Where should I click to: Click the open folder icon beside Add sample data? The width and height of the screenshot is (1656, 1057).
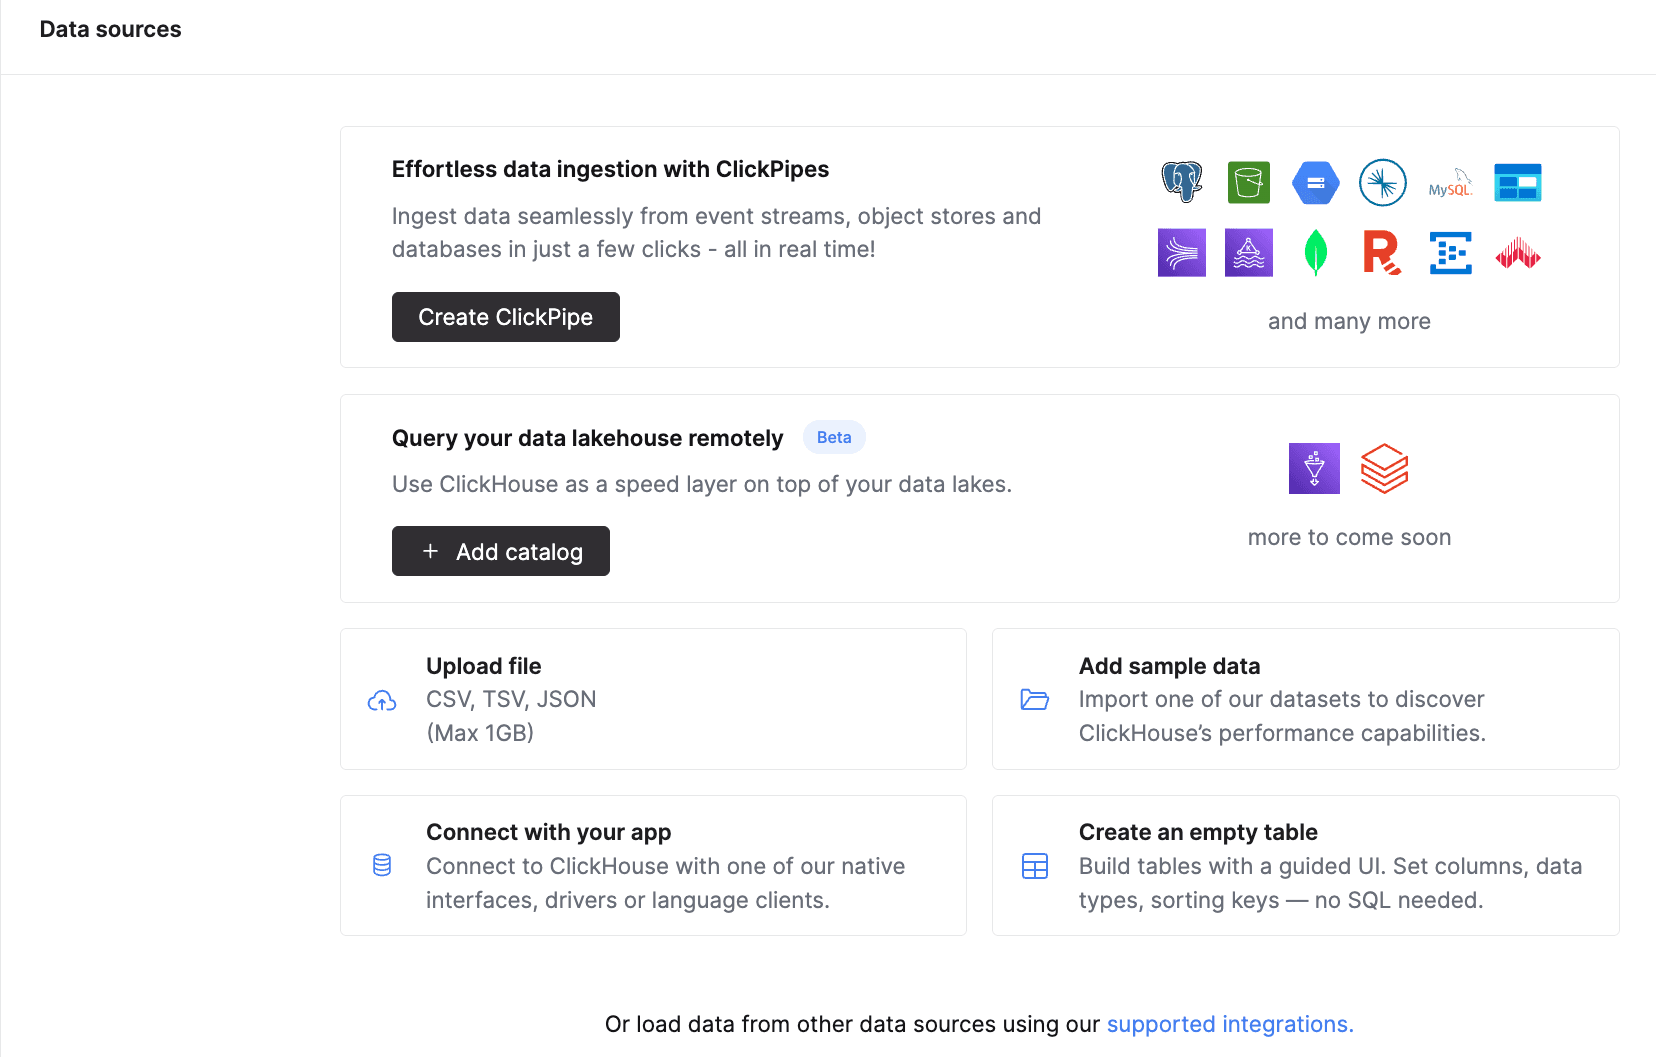tap(1034, 699)
